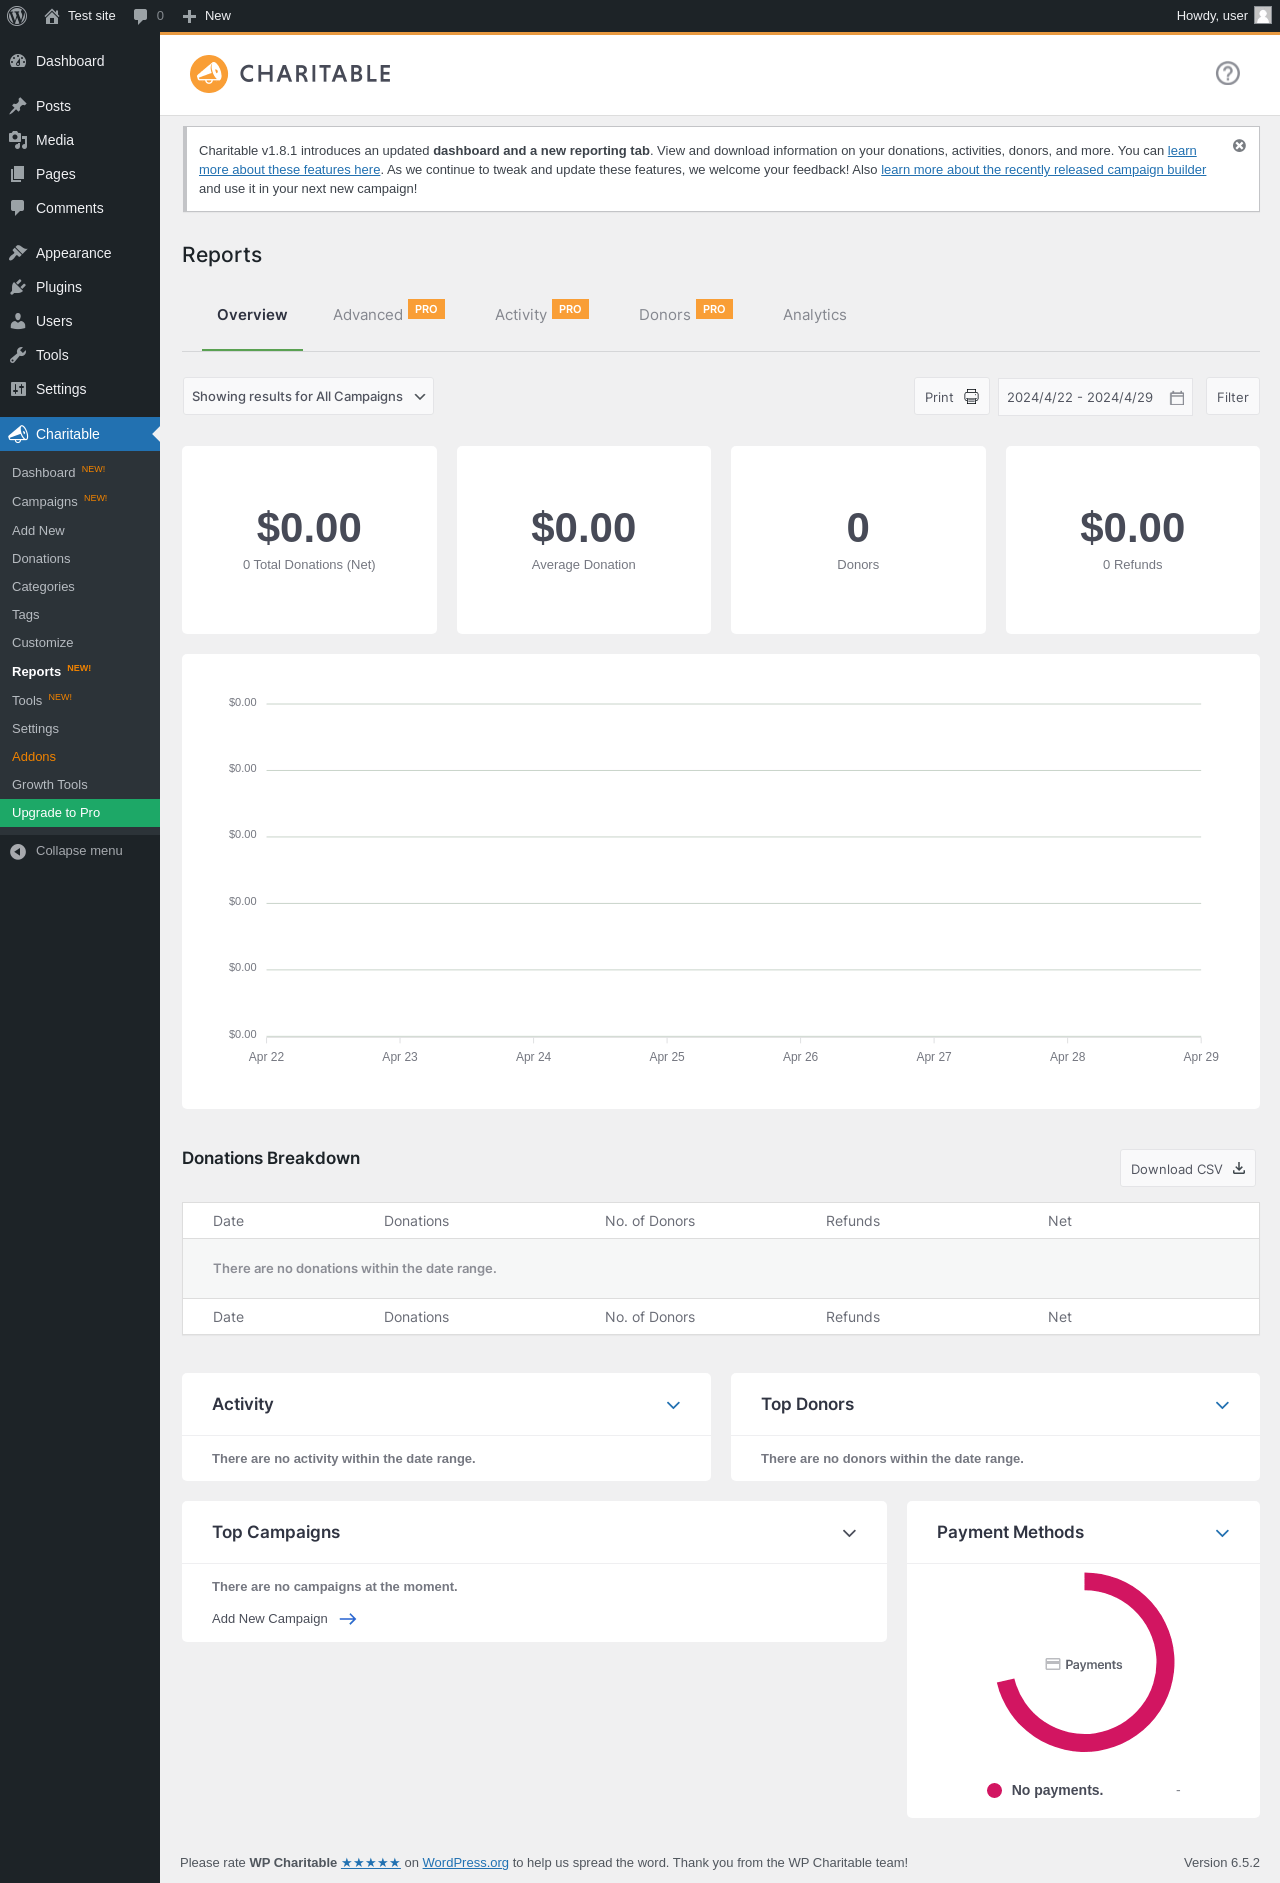Click the Users person icon
Viewport: 1280px width, 1883px height.
(18, 321)
